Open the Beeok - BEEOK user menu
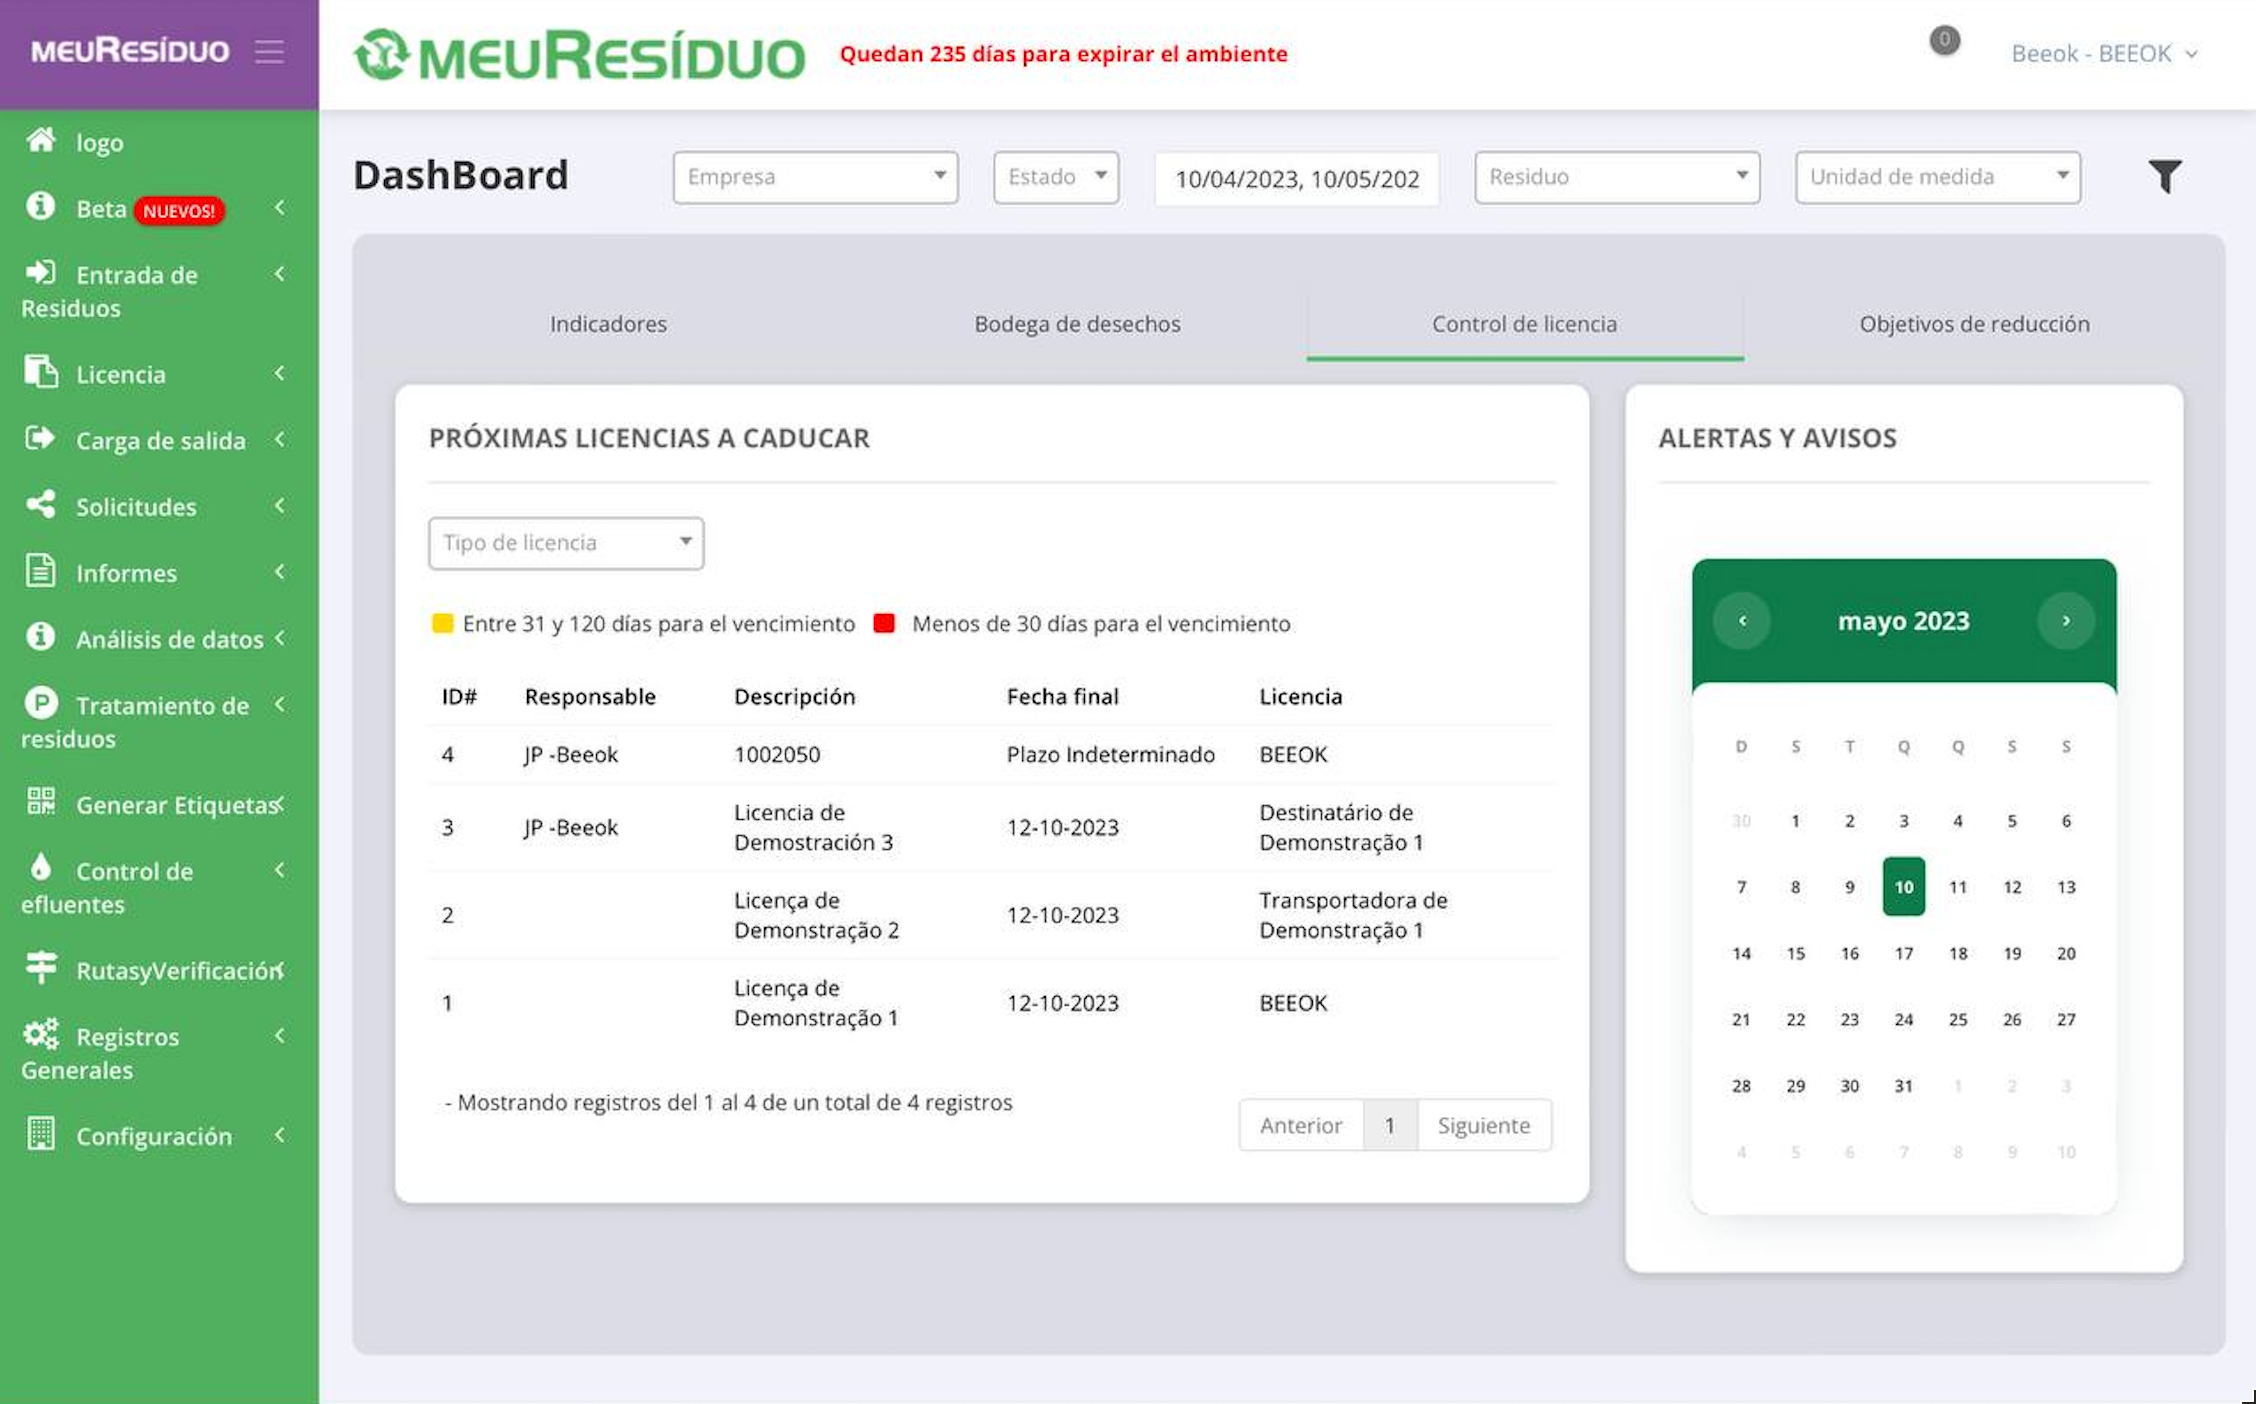The width and height of the screenshot is (2256, 1404). (x=2104, y=53)
